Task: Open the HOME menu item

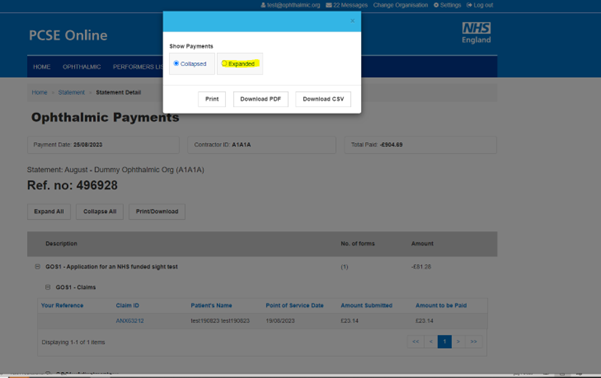Action: tap(41, 67)
